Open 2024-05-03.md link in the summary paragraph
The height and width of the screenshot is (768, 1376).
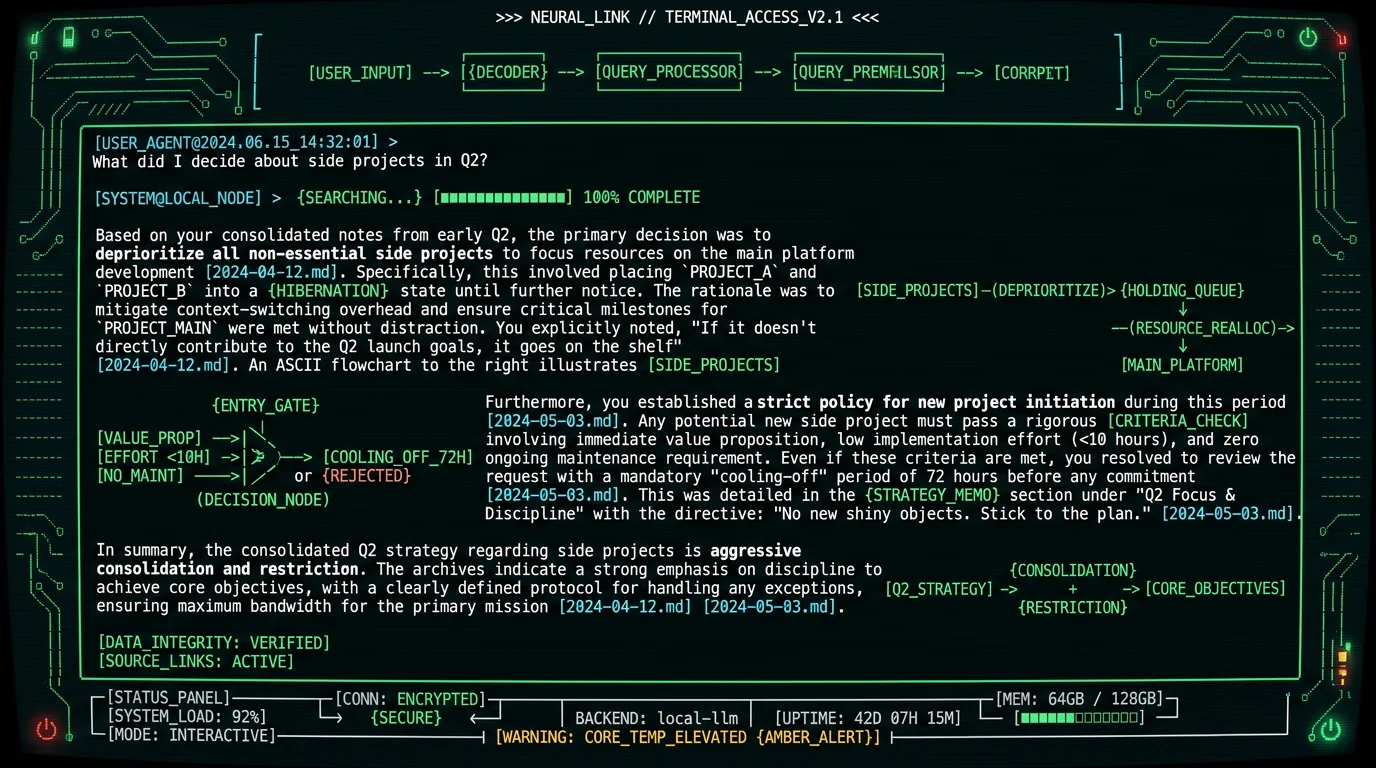tap(769, 607)
